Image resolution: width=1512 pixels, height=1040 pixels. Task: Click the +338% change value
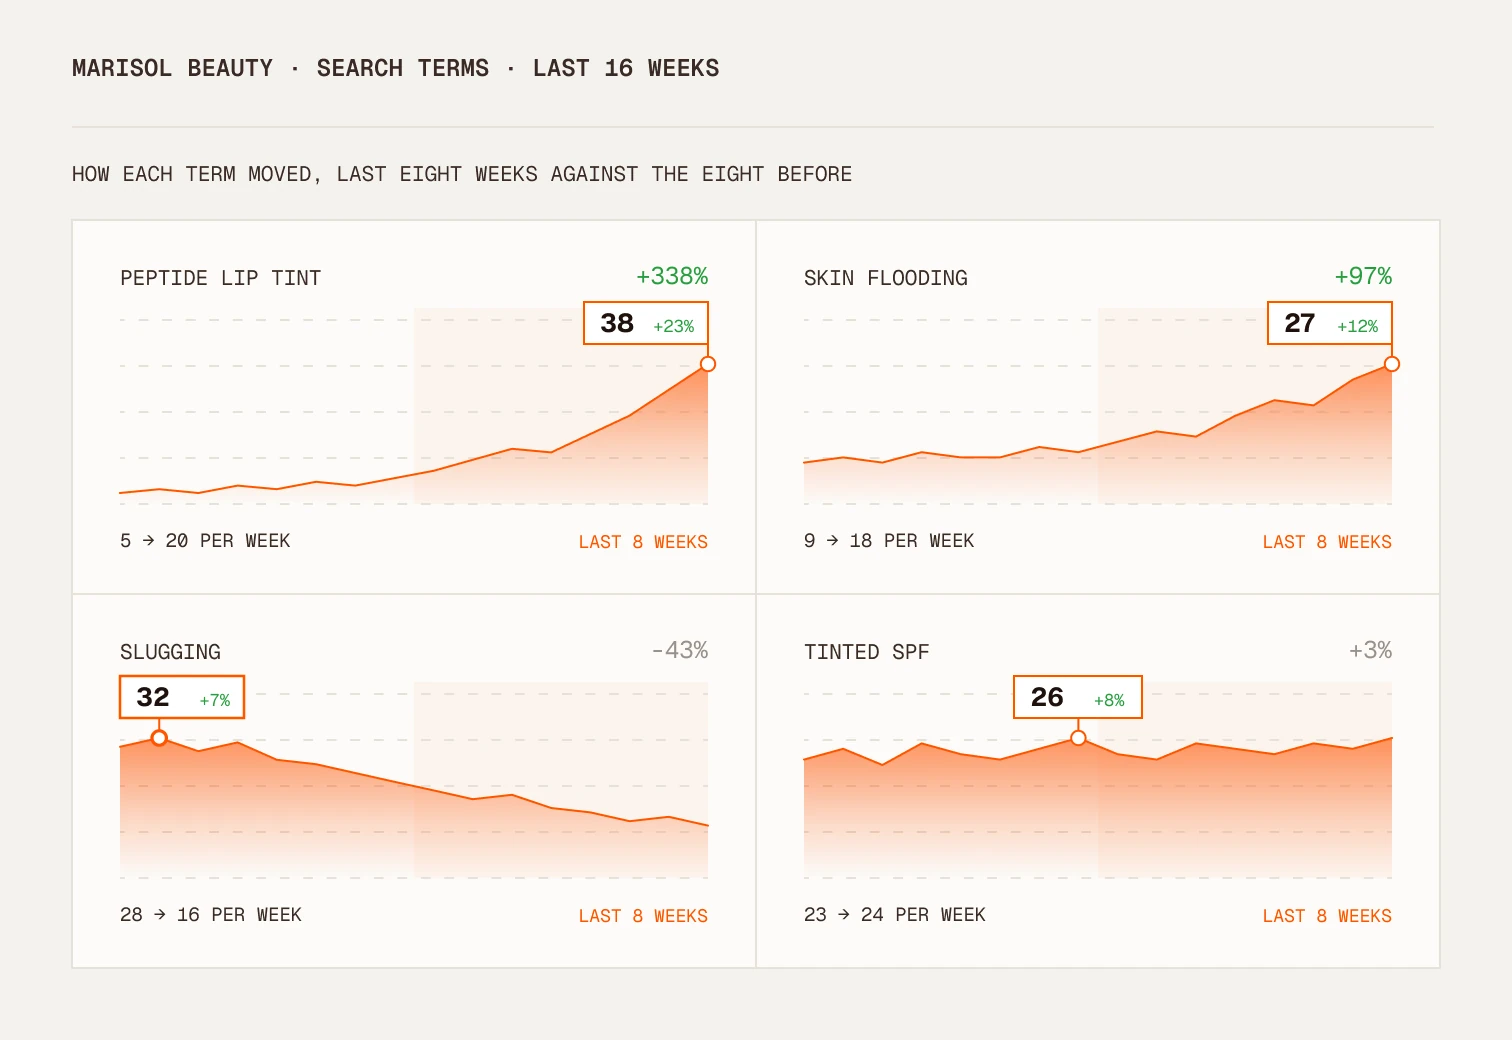click(672, 276)
